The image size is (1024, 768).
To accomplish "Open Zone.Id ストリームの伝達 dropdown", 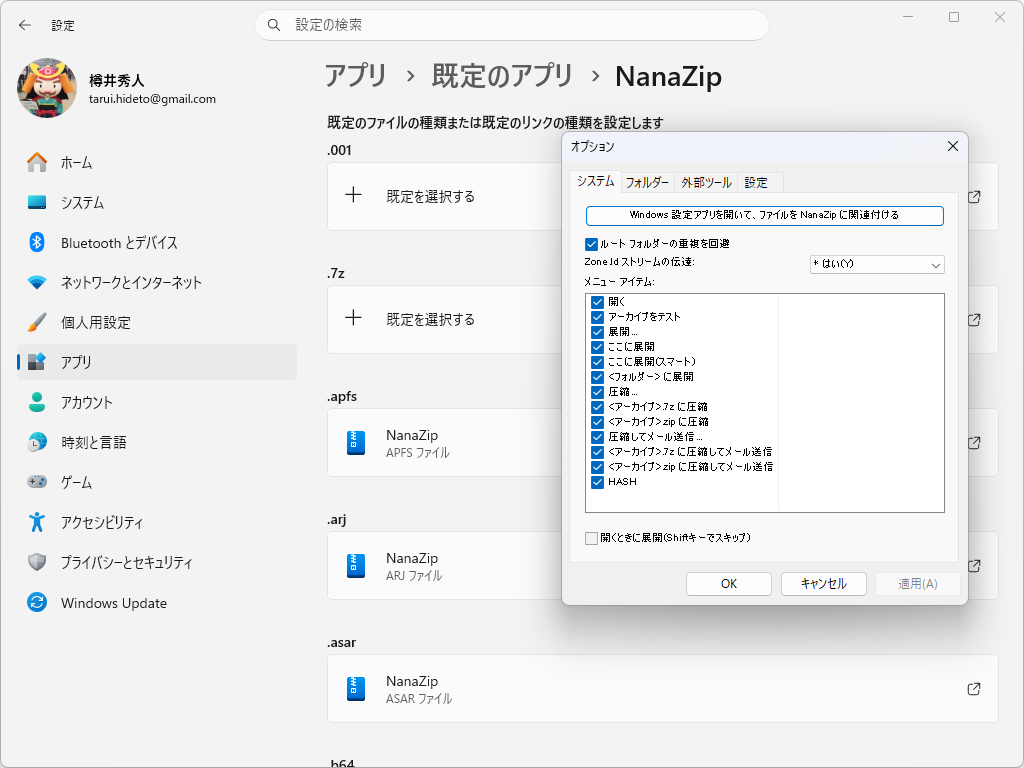I will click(x=877, y=264).
